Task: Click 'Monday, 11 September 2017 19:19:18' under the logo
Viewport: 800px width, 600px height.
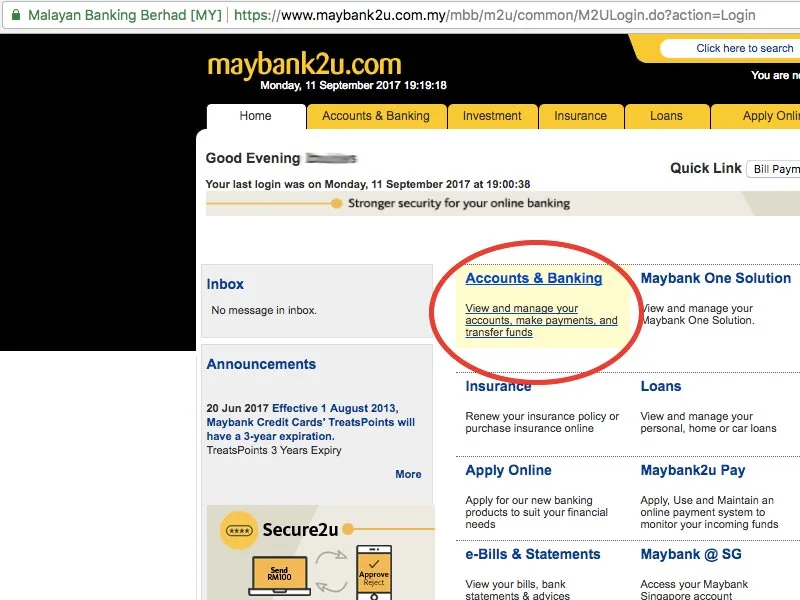Action: [x=353, y=85]
